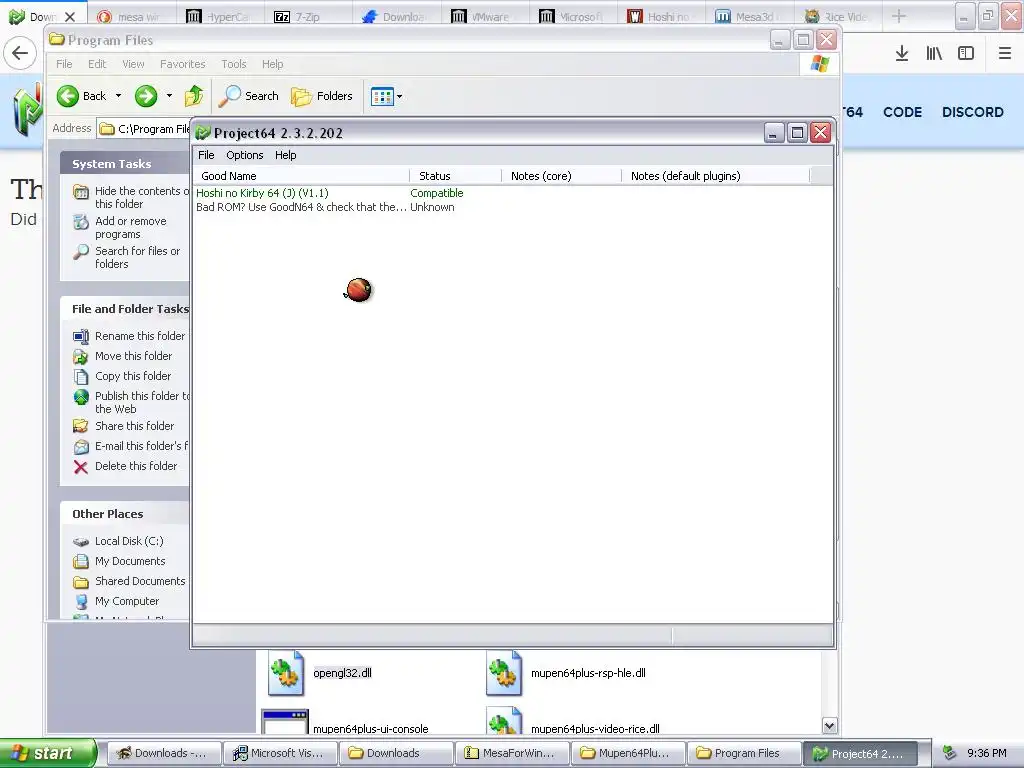Viewport: 1024px width, 768px height.
Task: Click the Explorer address bar field
Action: 144,129
